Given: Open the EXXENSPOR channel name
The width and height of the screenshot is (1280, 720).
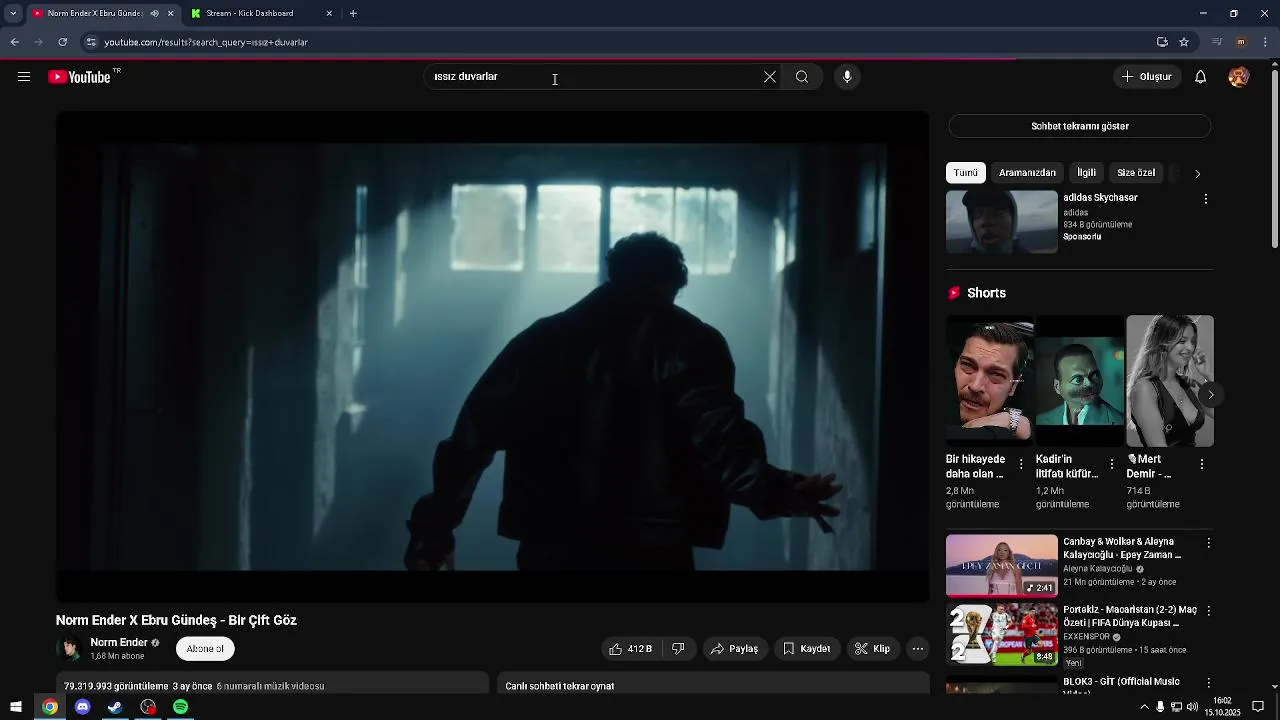Looking at the screenshot, I should pyautogui.click(x=1087, y=637).
